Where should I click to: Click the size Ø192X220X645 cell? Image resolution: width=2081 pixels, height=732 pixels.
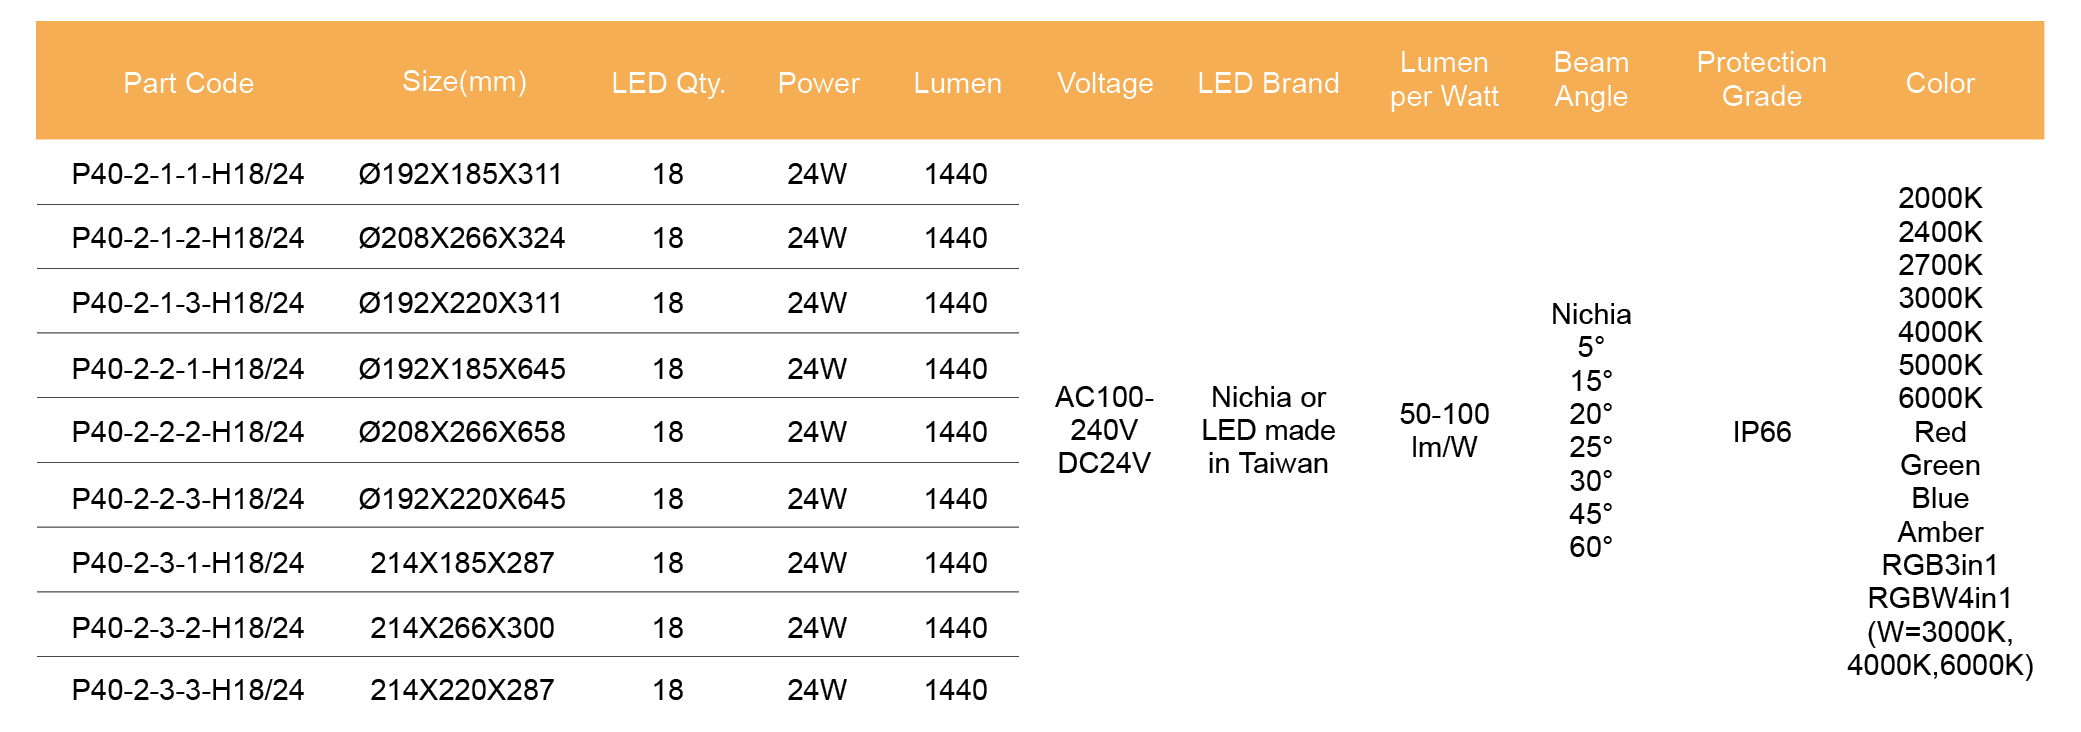[462, 499]
